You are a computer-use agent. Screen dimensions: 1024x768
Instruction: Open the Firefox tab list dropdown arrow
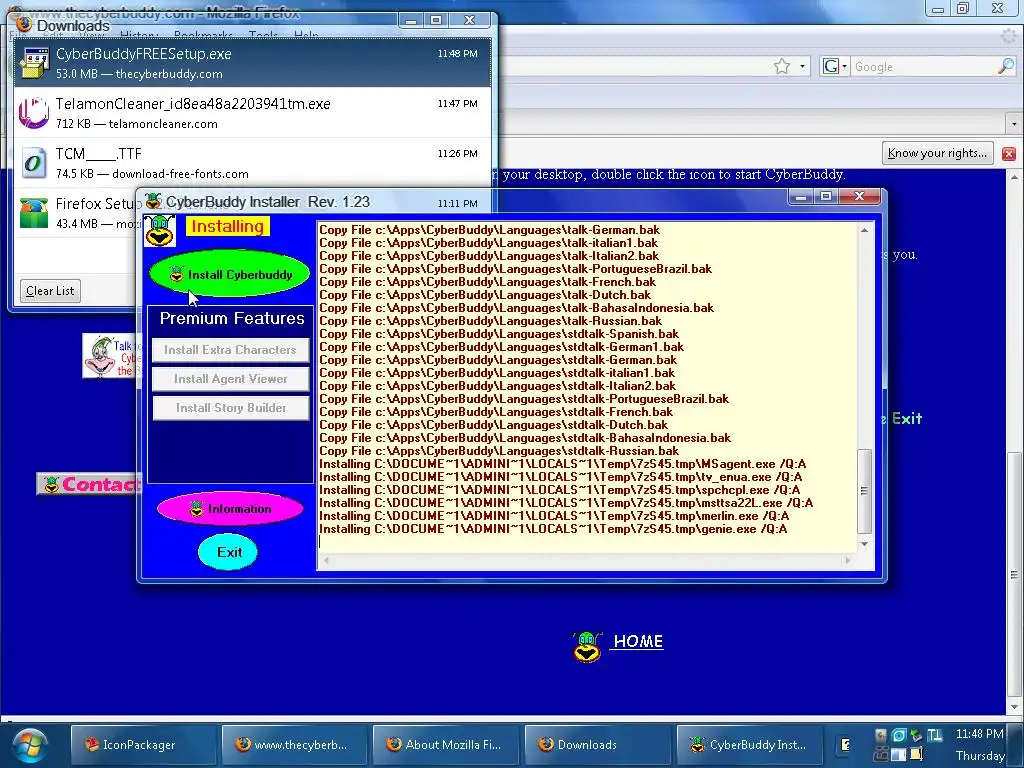coord(1014,123)
